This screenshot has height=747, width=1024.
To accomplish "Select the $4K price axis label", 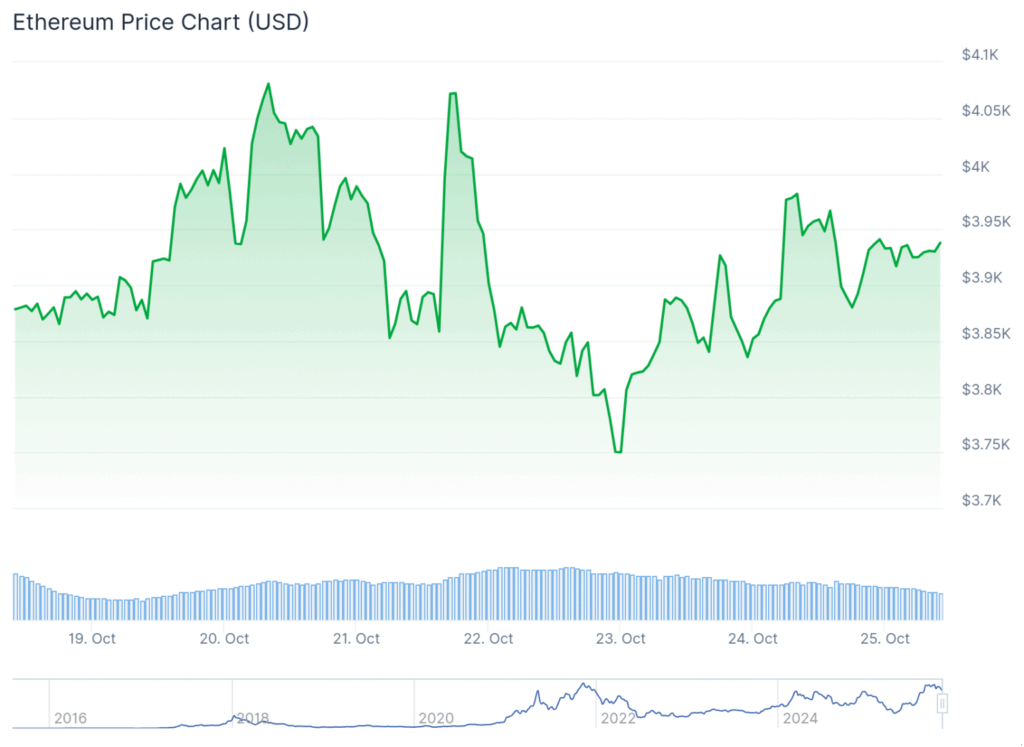I will [x=976, y=167].
